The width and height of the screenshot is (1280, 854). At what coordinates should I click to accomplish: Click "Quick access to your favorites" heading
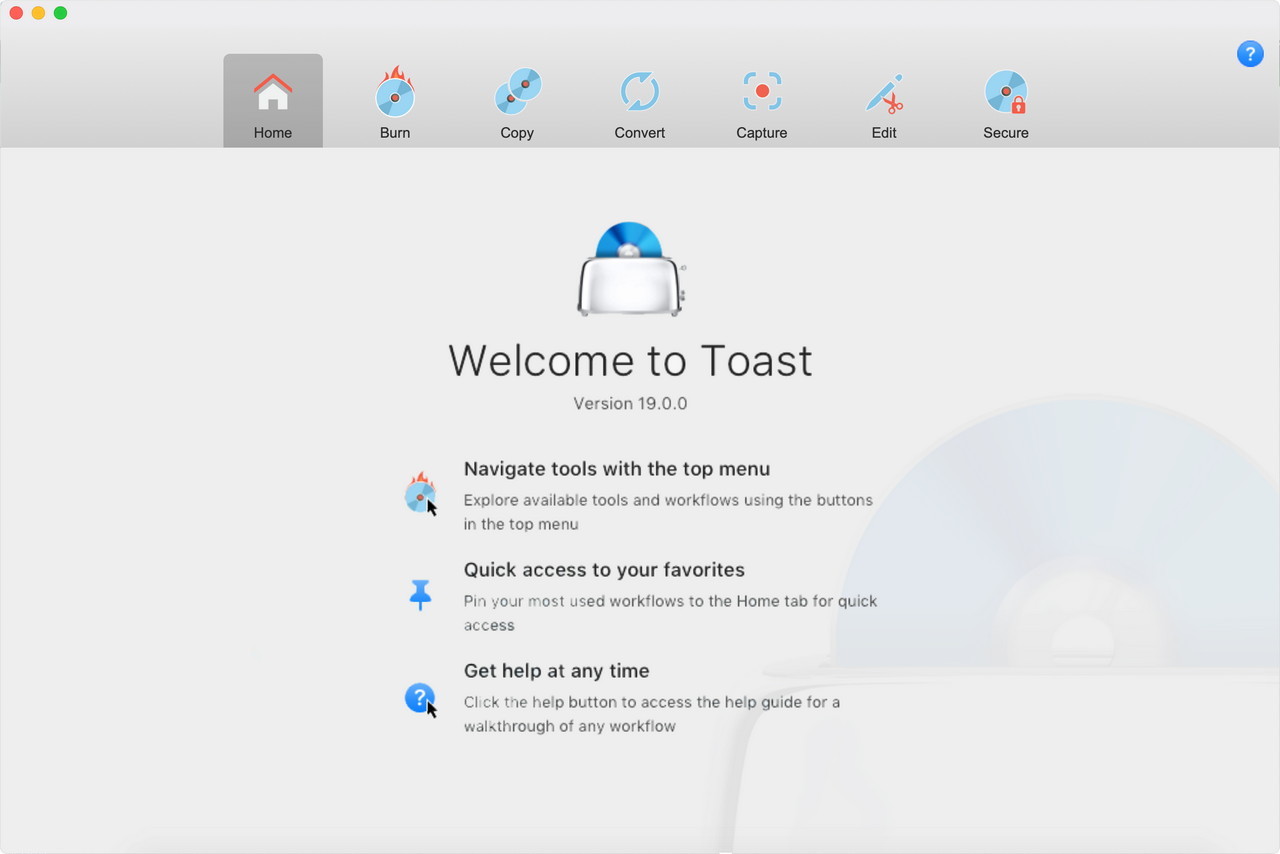604,570
